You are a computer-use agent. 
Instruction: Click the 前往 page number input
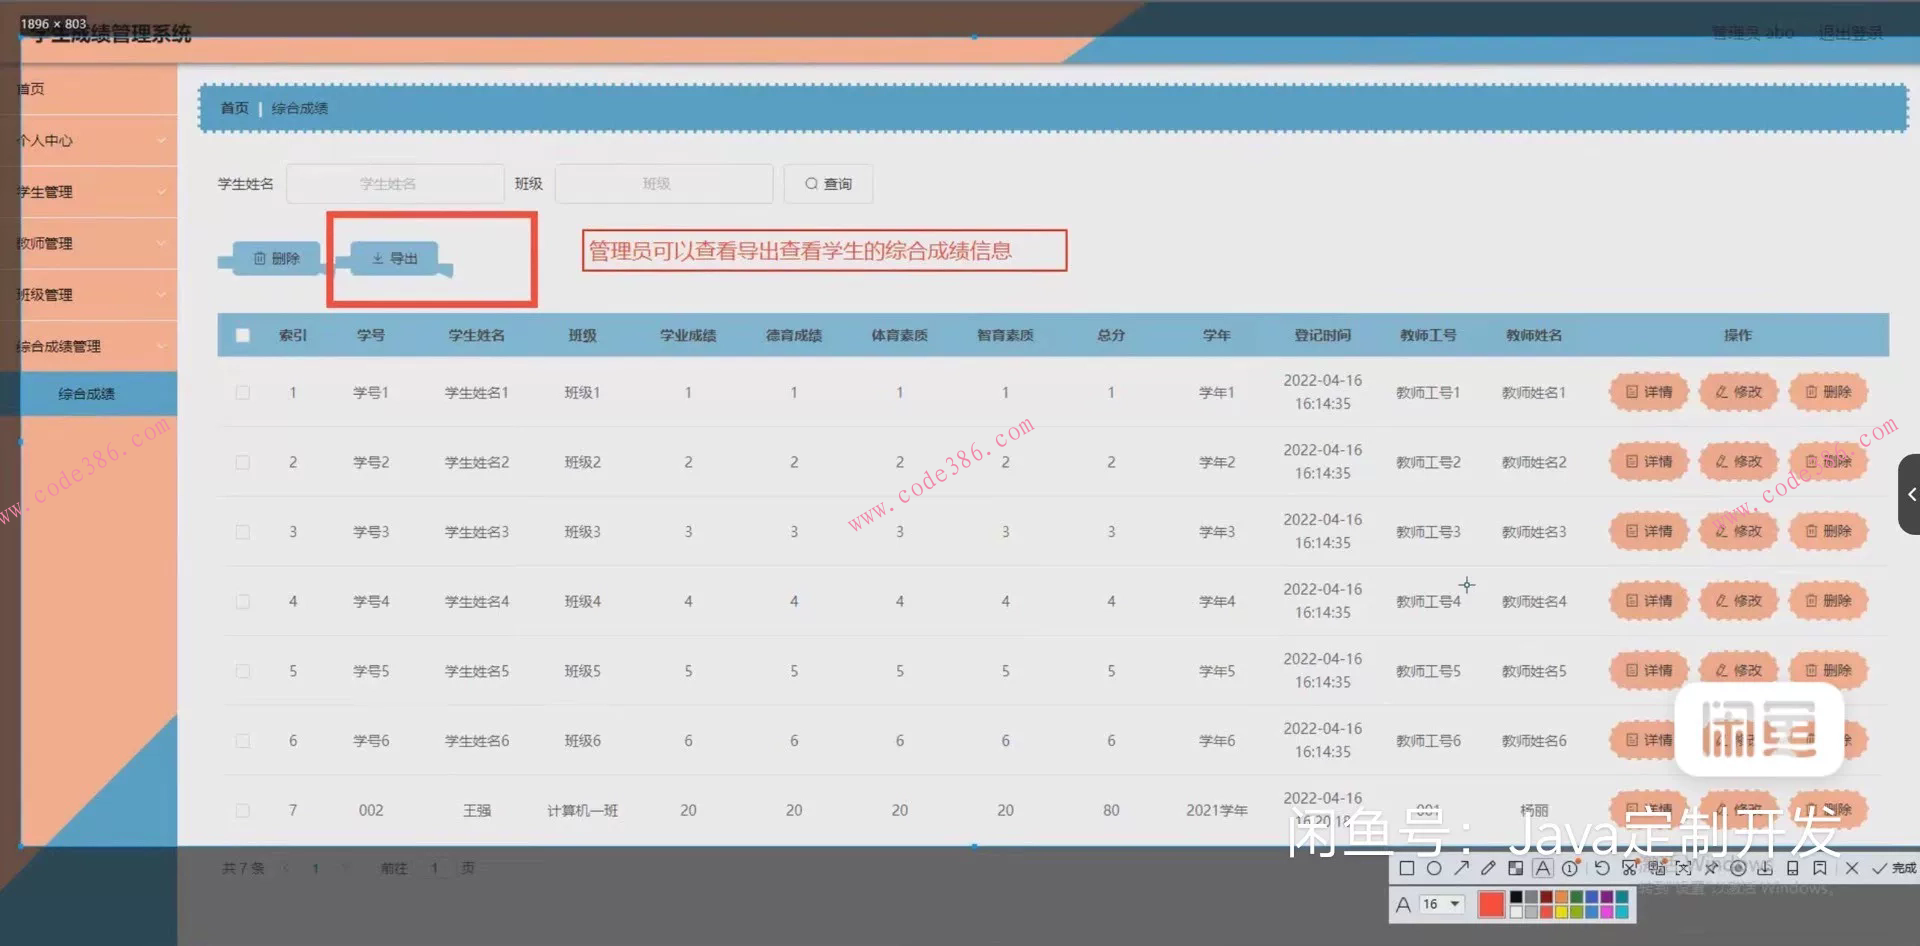coord(435,868)
